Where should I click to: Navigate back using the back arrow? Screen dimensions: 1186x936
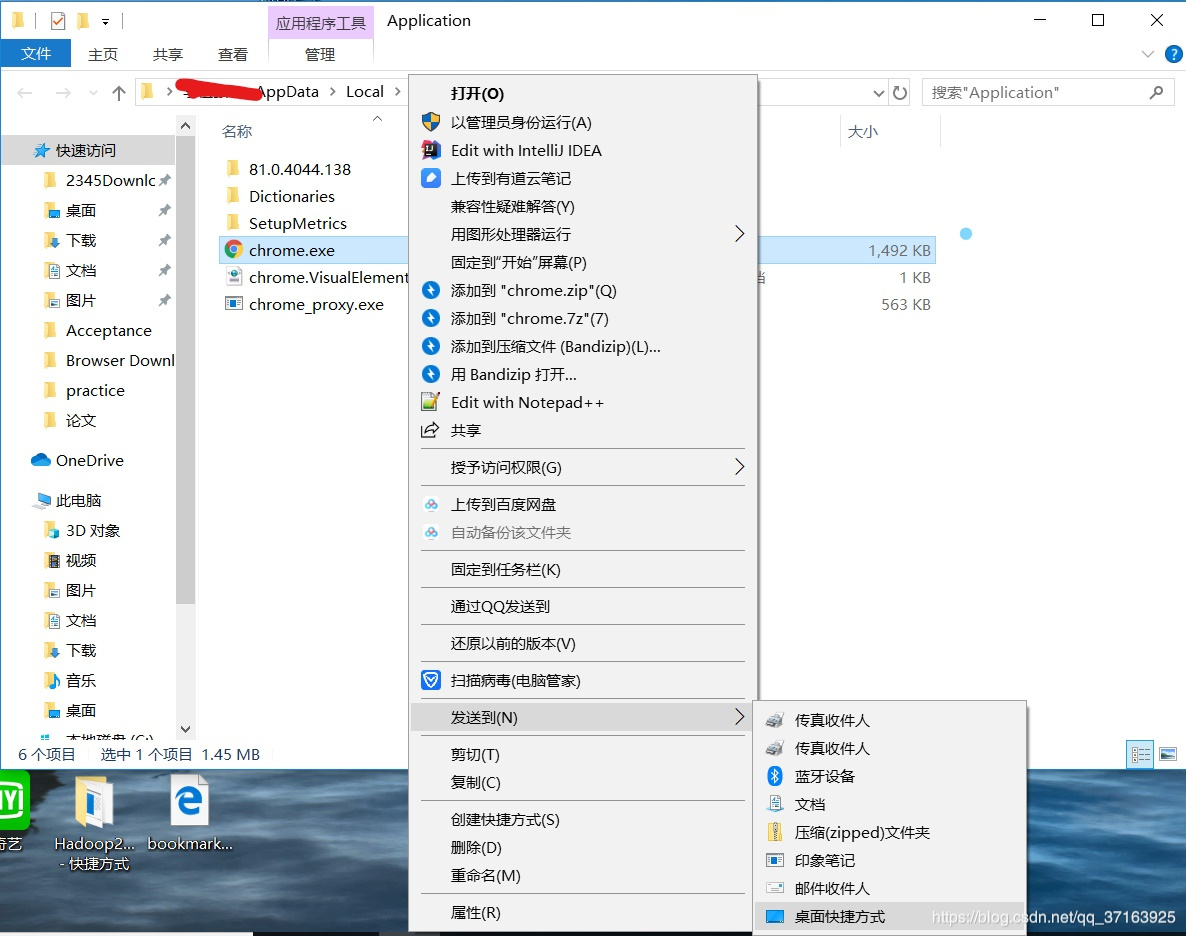(x=24, y=92)
